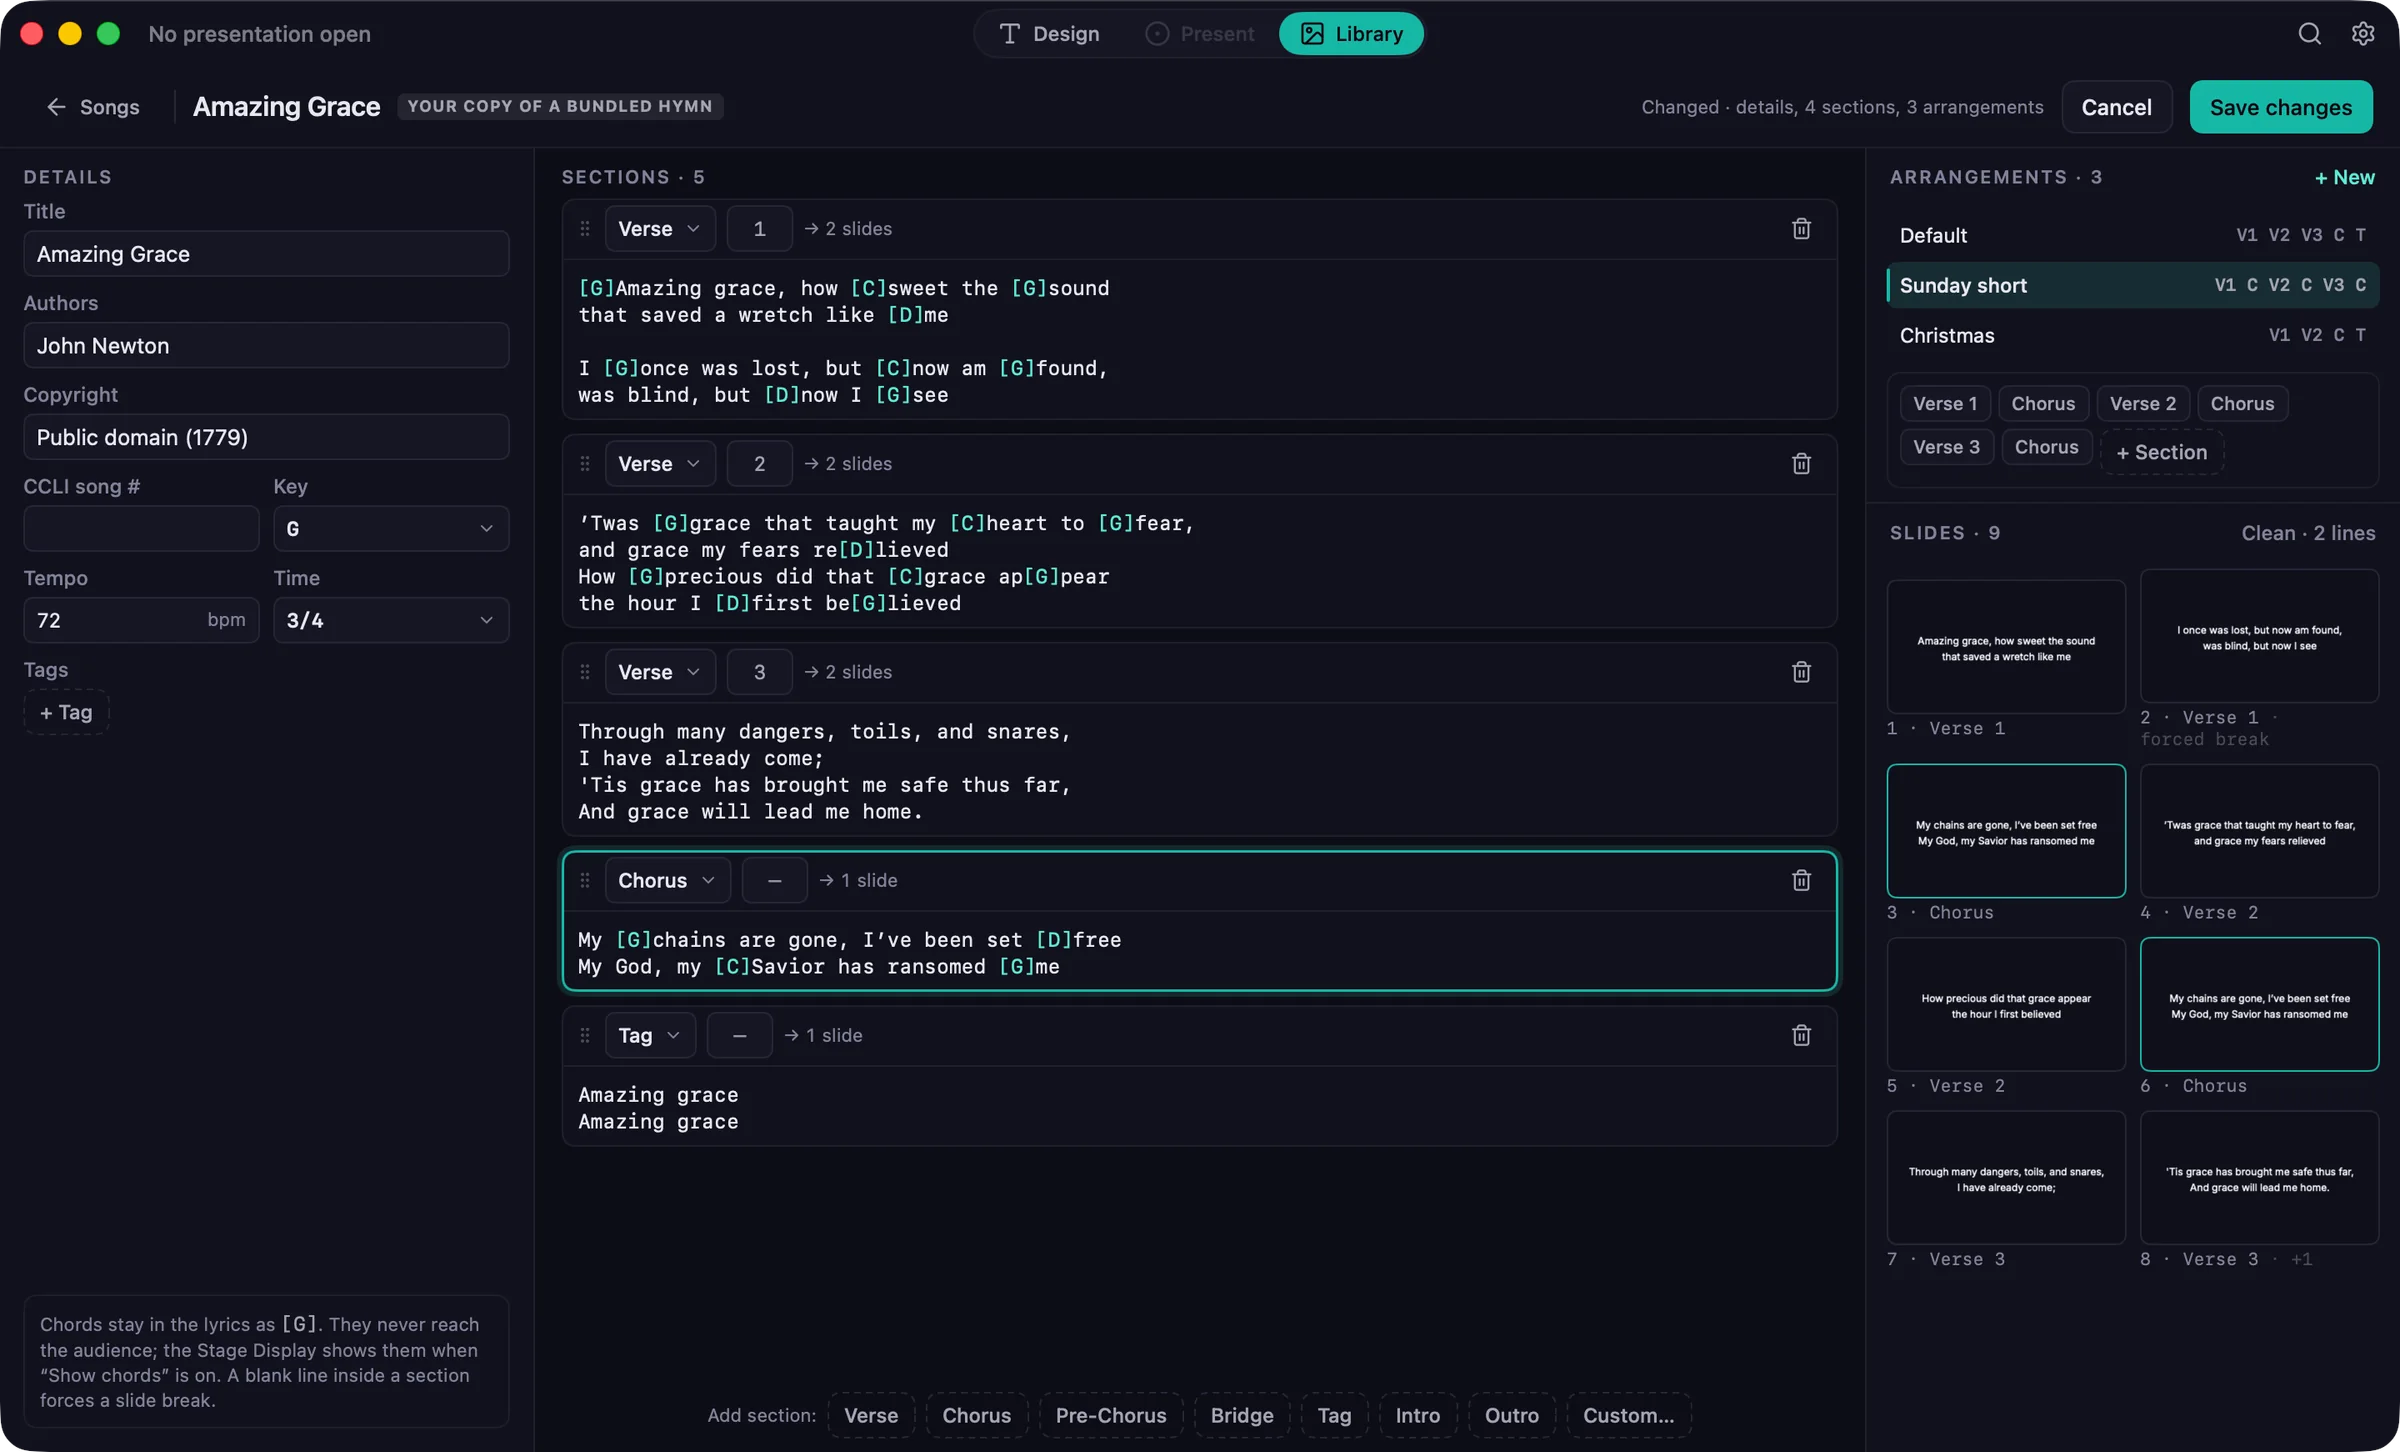Click Save changes button

click(2281, 107)
